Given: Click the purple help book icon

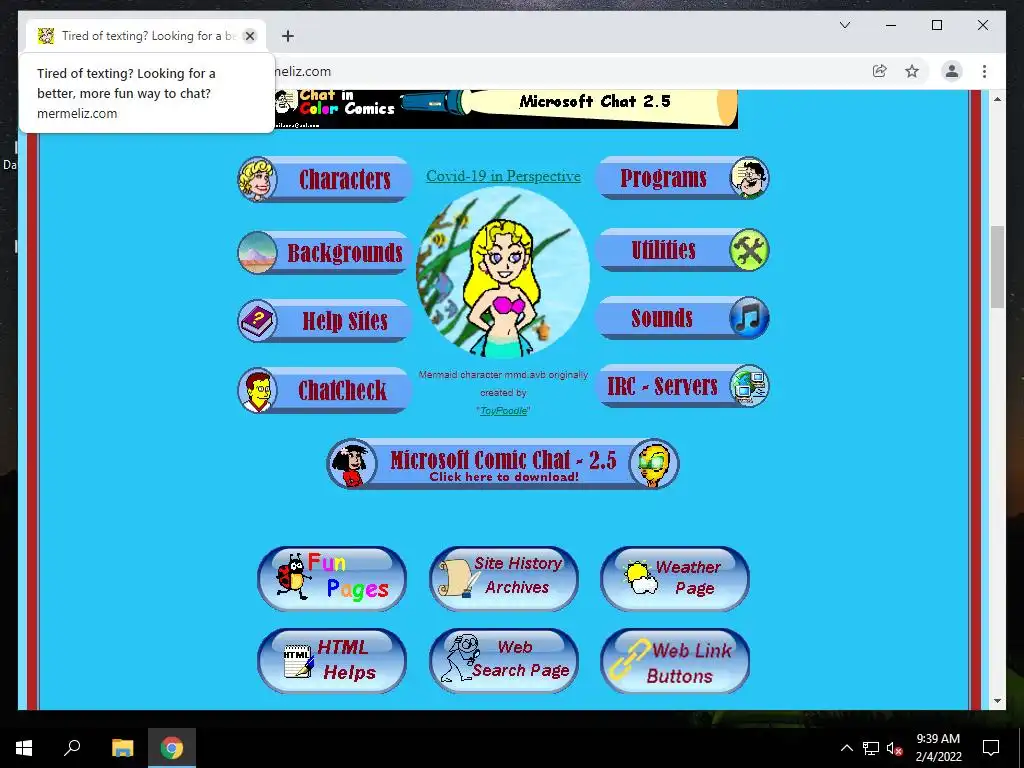Looking at the screenshot, I should point(257,321).
